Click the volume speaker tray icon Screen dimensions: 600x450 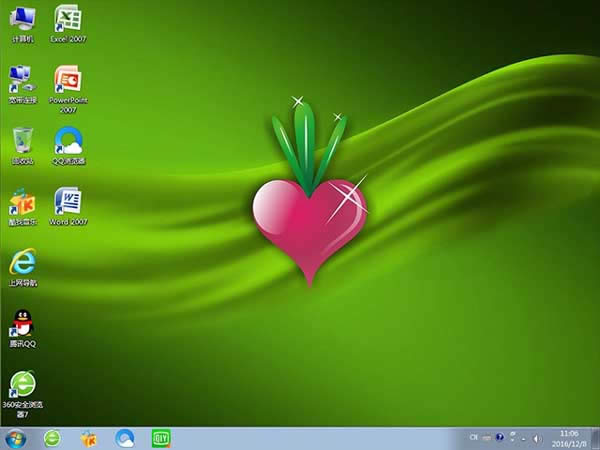[538, 438]
